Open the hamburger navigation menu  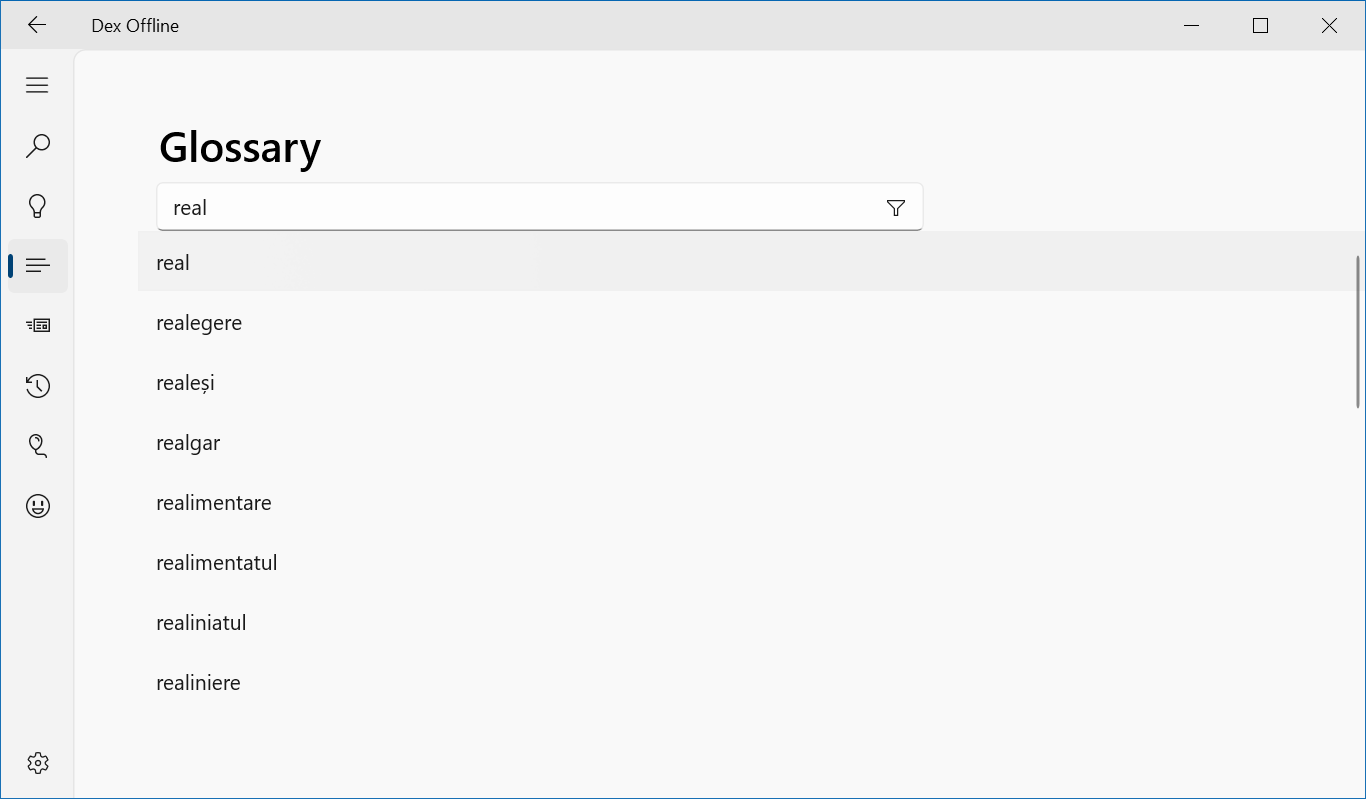(37, 85)
